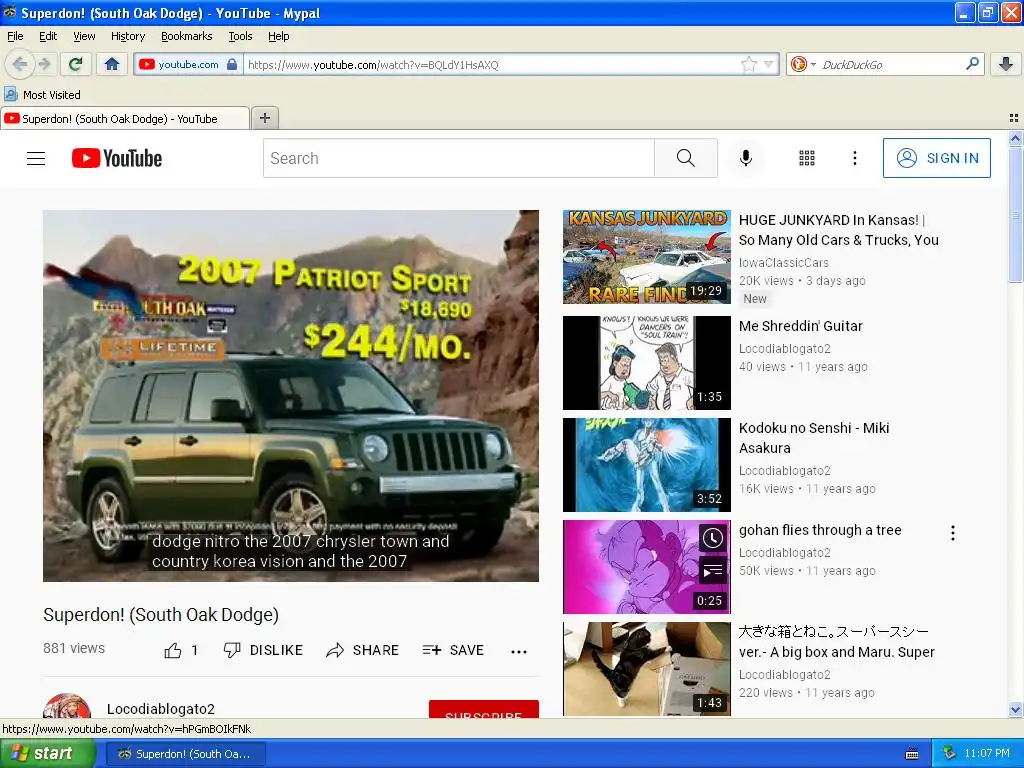Click the vertical scrollbar thumb
The image size is (1024, 768).
click(1015, 215)
